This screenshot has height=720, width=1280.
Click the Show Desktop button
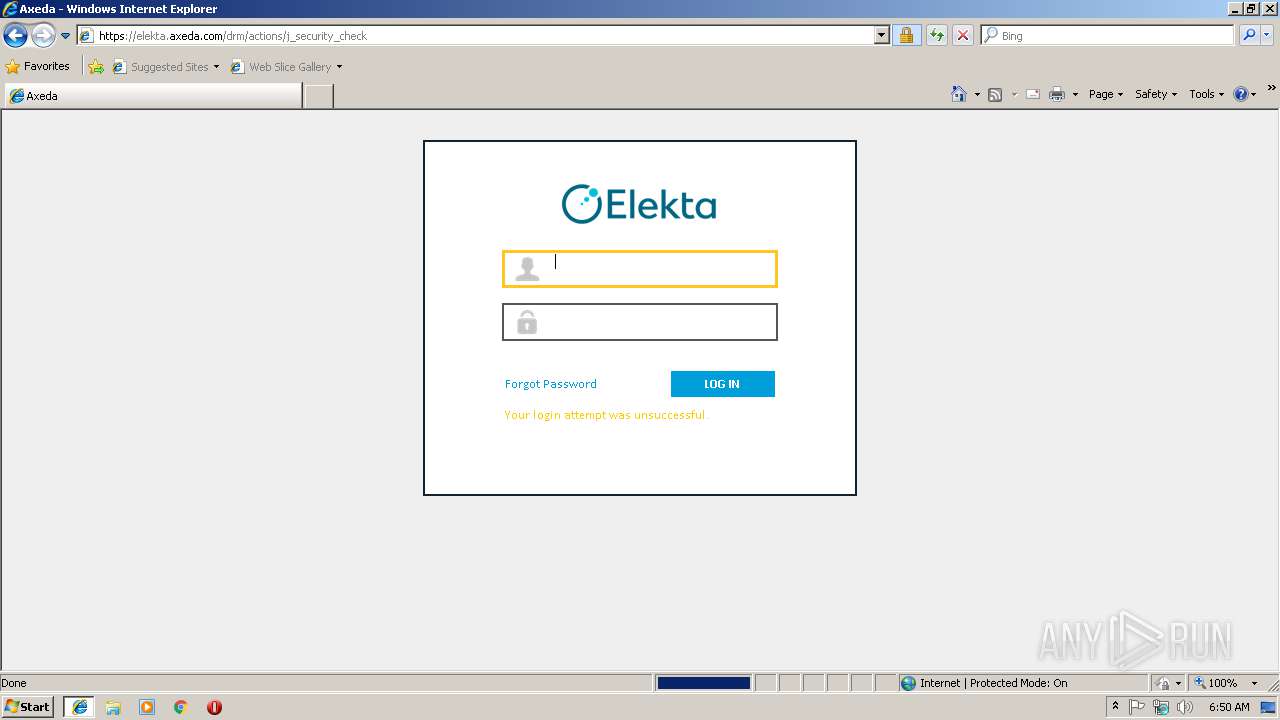(x=1269, y=707)
